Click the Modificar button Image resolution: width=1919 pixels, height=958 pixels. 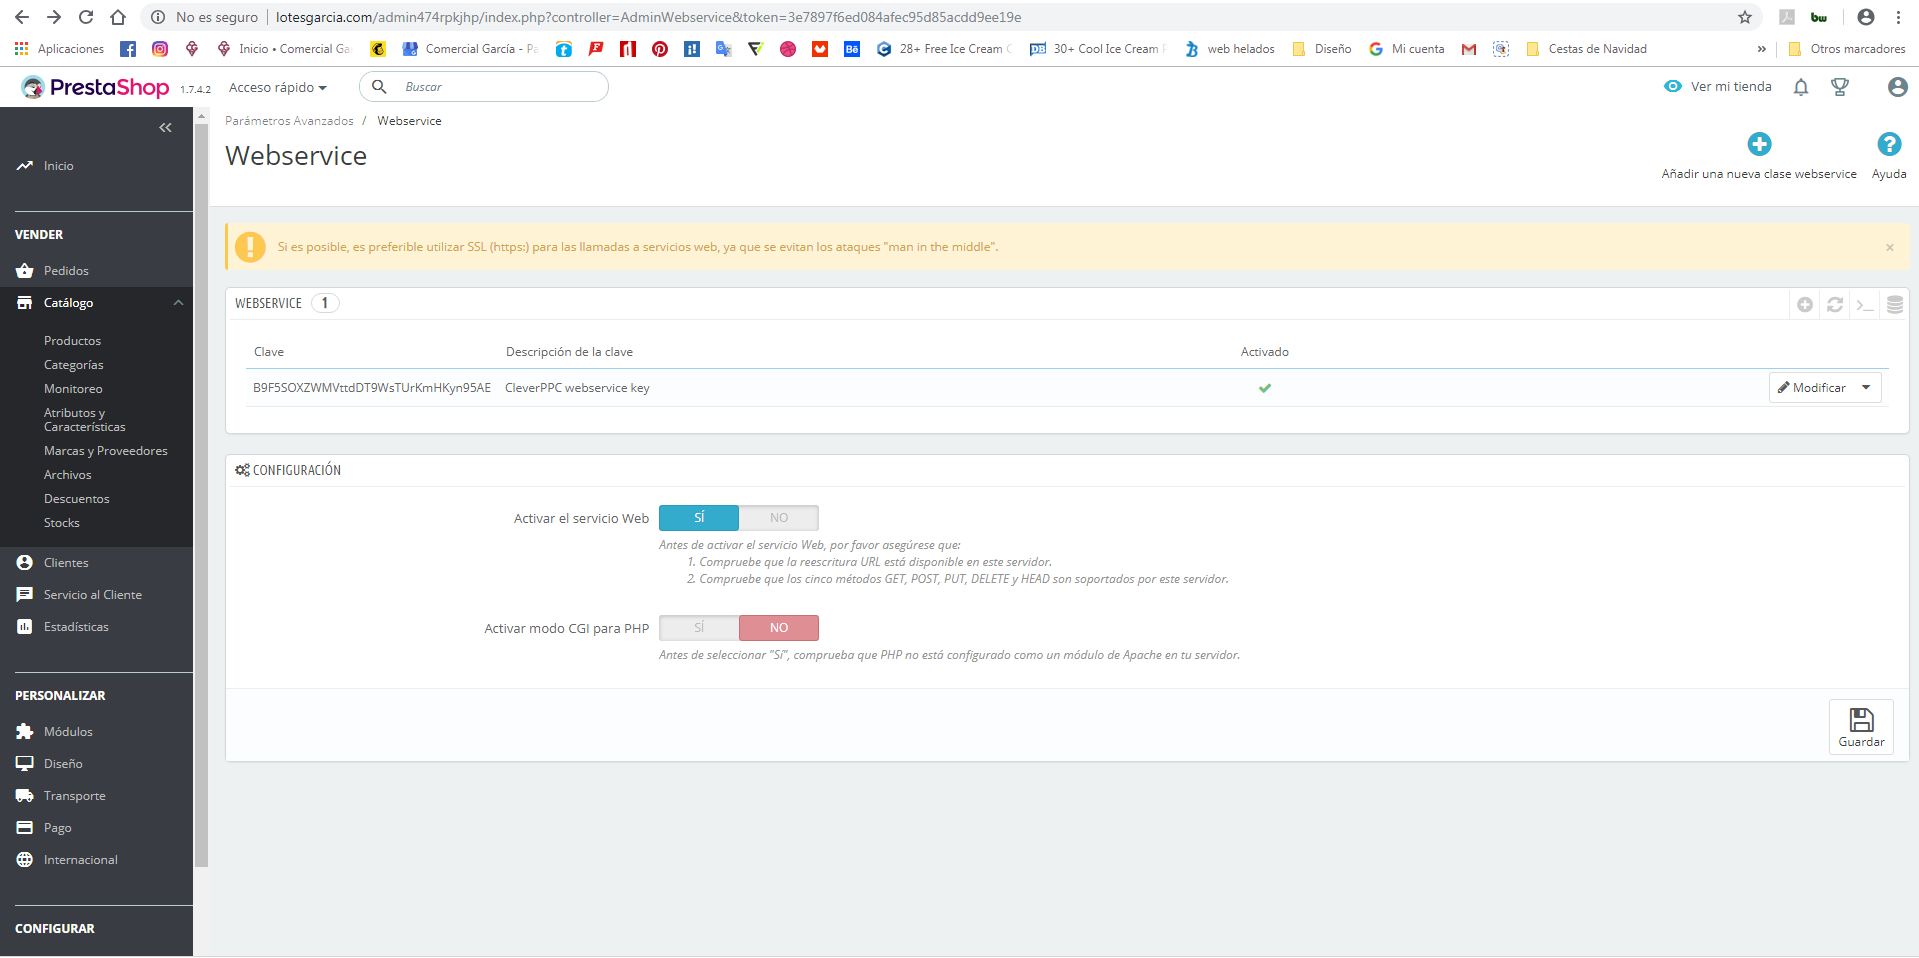pos(1812,388)
